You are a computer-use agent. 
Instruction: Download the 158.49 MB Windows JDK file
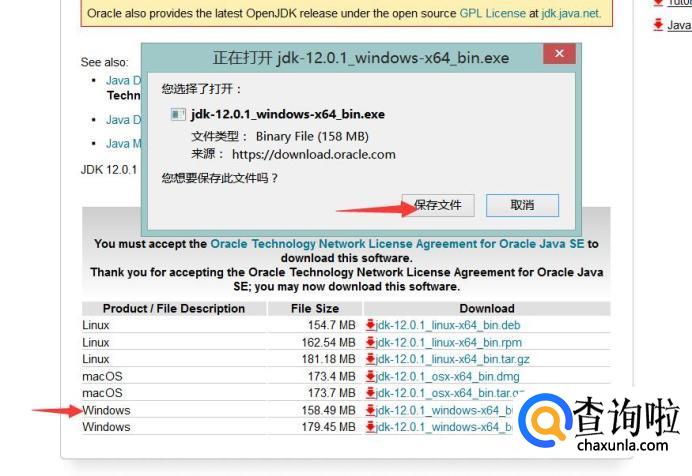pos(444,410)
